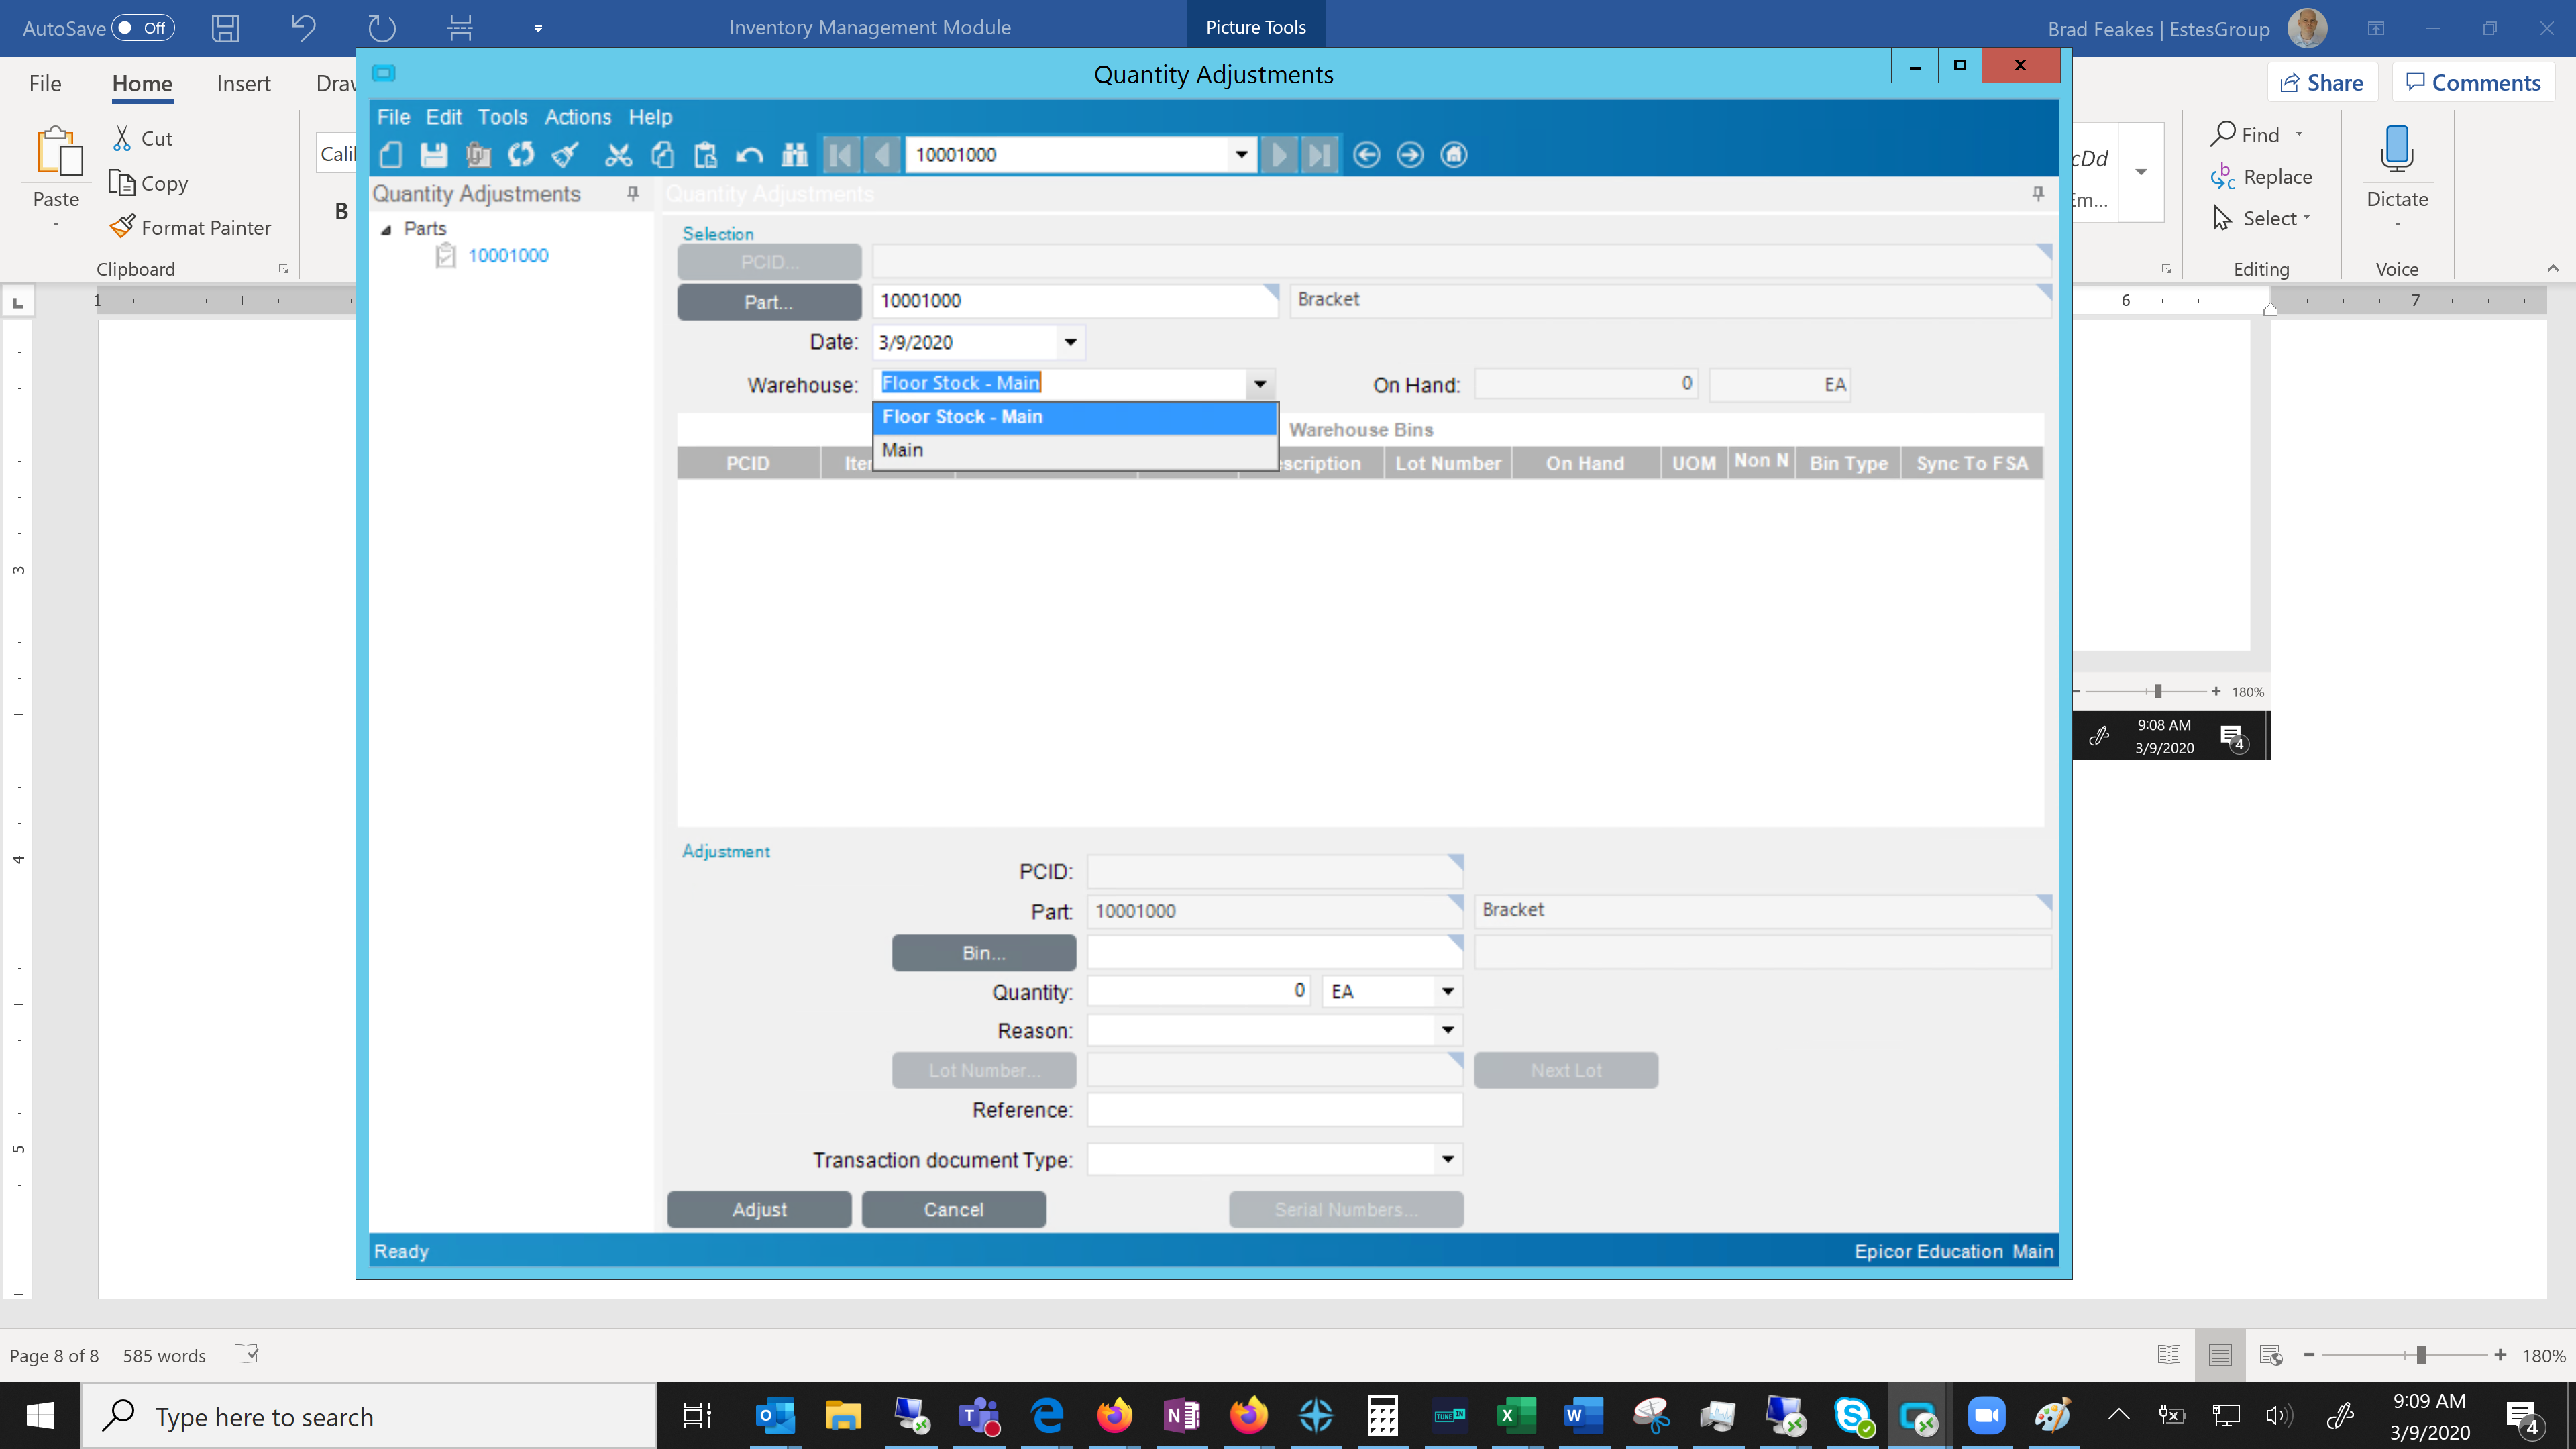
Task: Click the Adjust button
Action: 759,1209
